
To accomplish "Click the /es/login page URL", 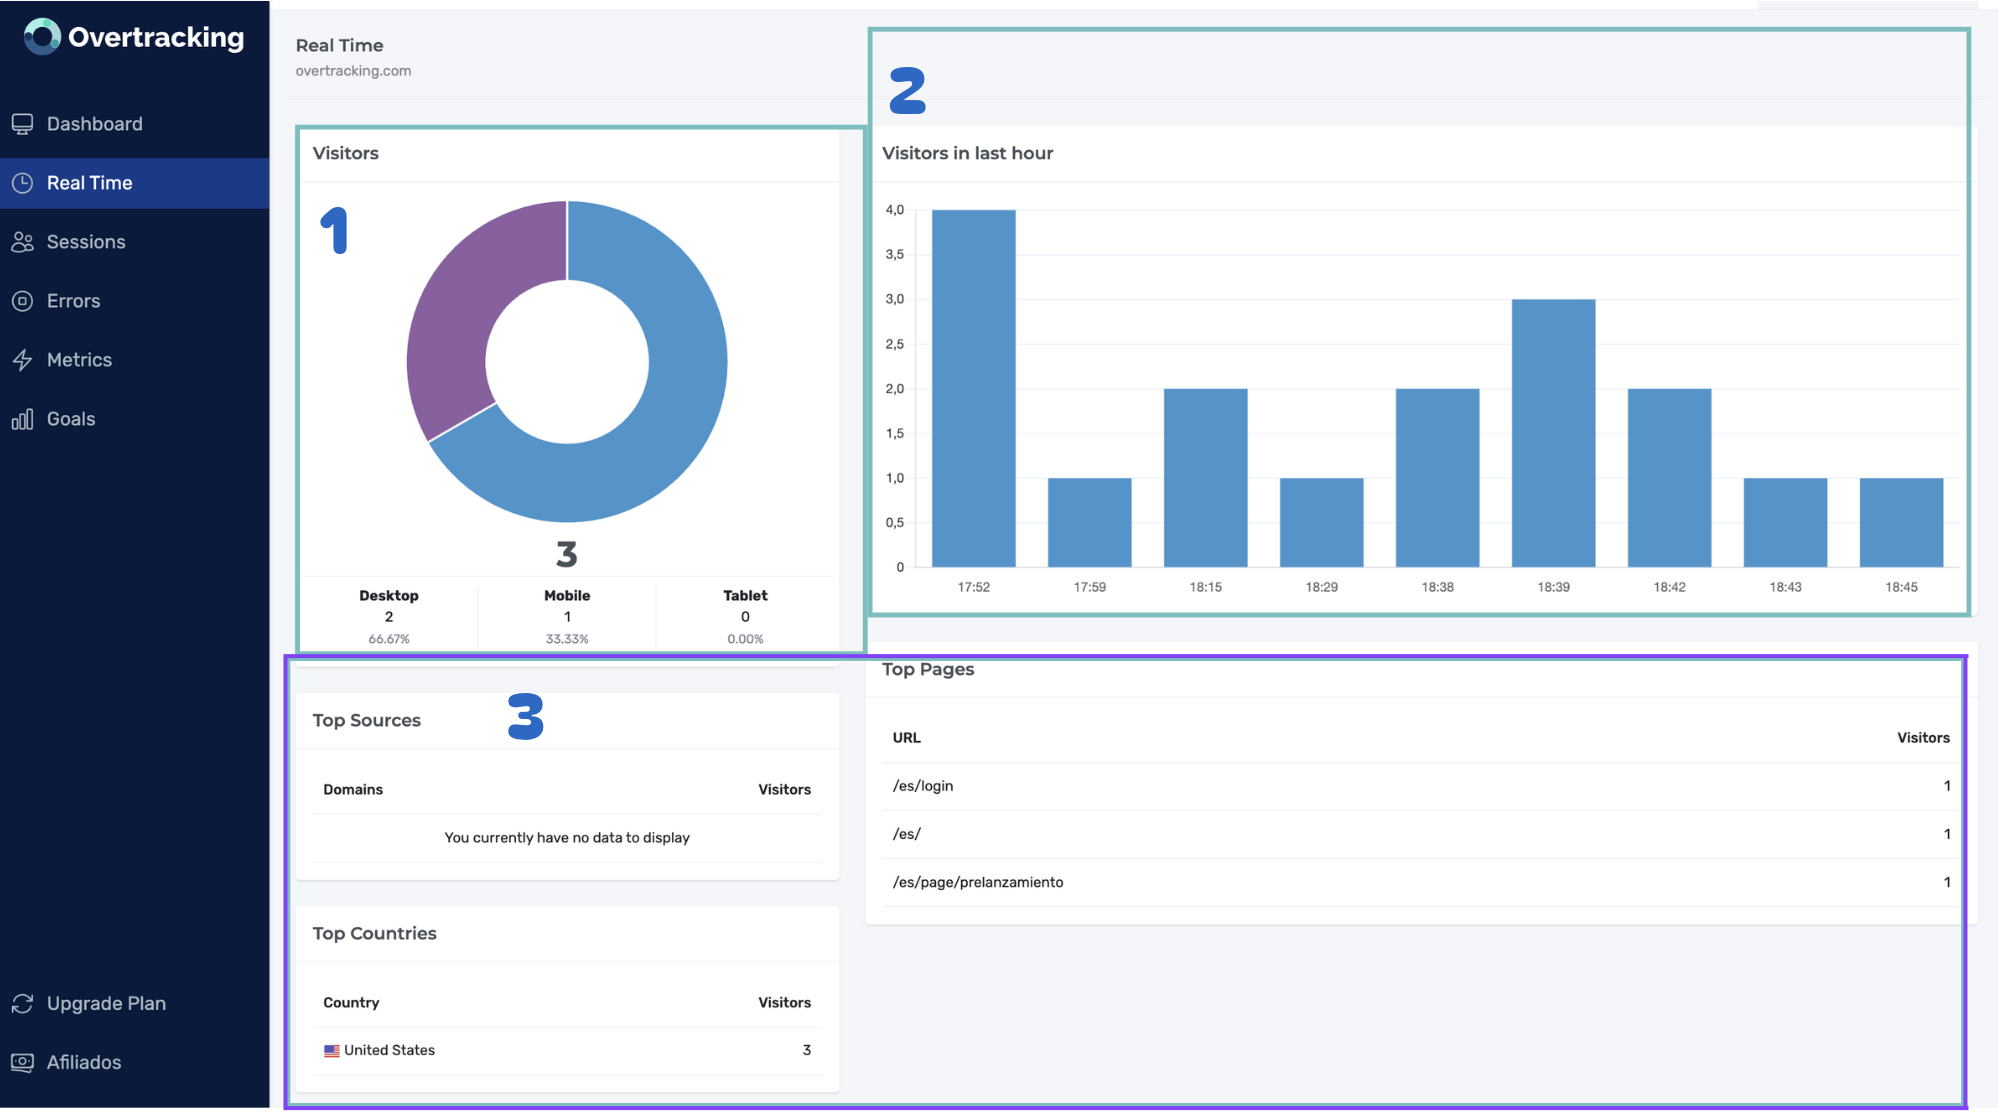I will pos(923,786).
